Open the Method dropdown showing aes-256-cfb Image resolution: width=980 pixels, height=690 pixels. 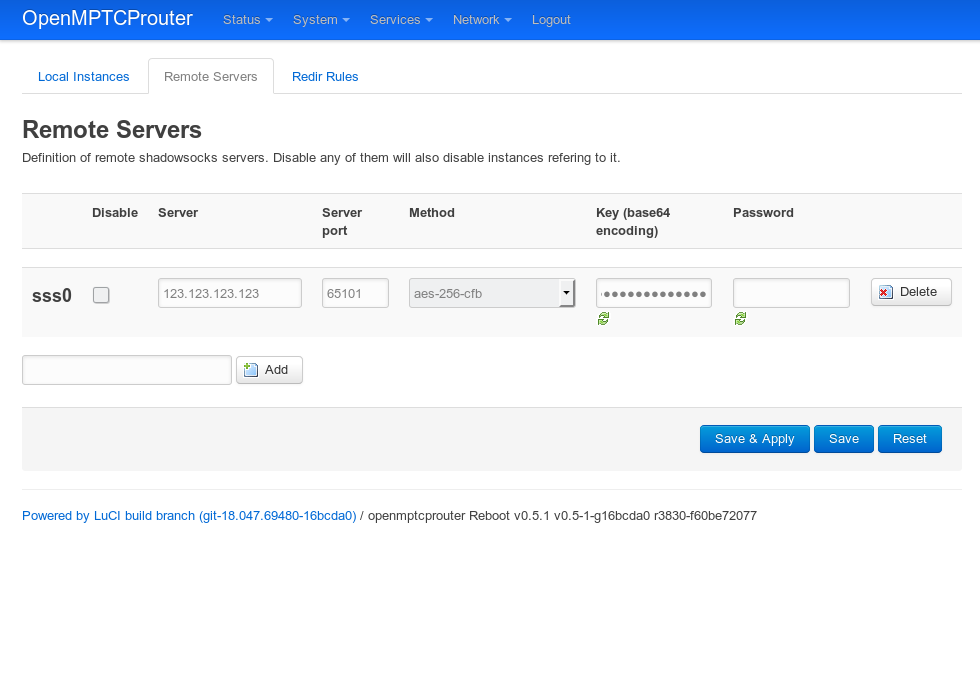click(491, 292)
